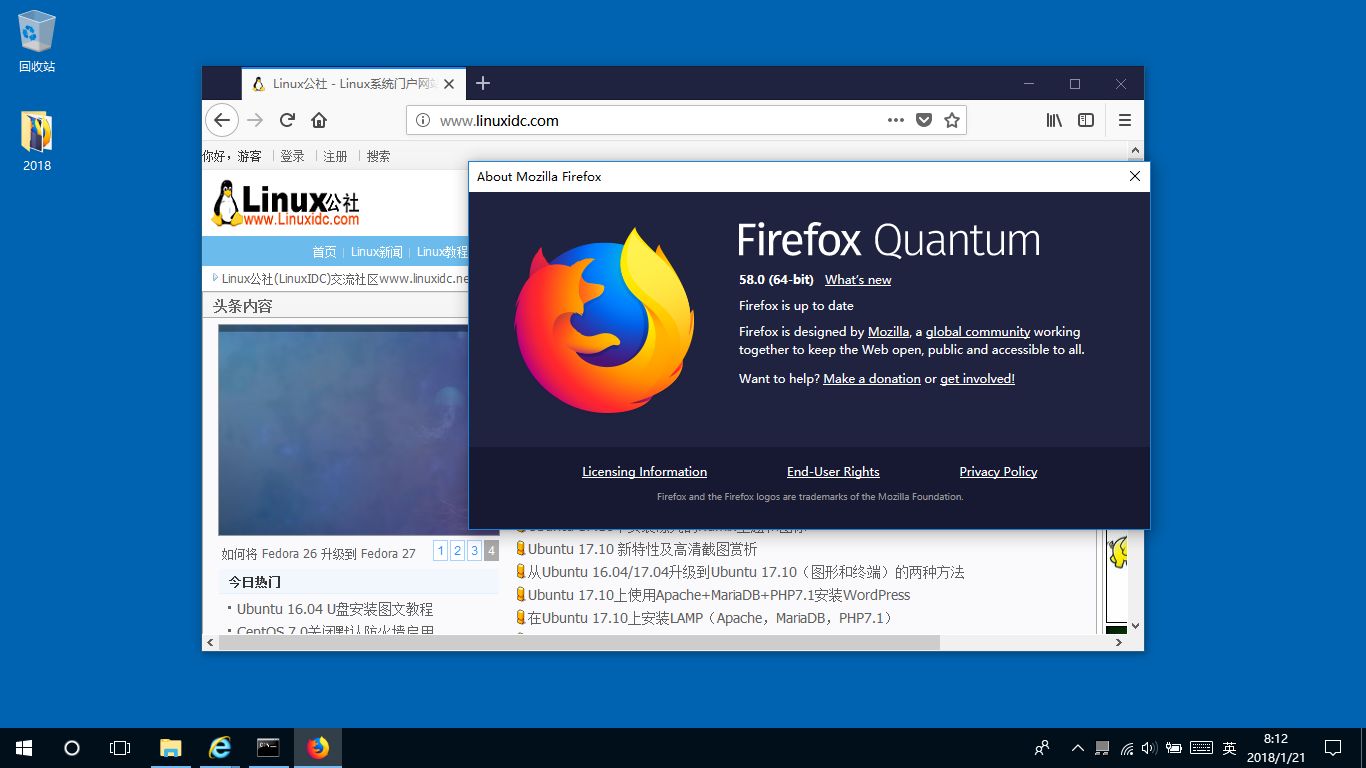Open the Linux新闻 navigation item

point(377,252)
